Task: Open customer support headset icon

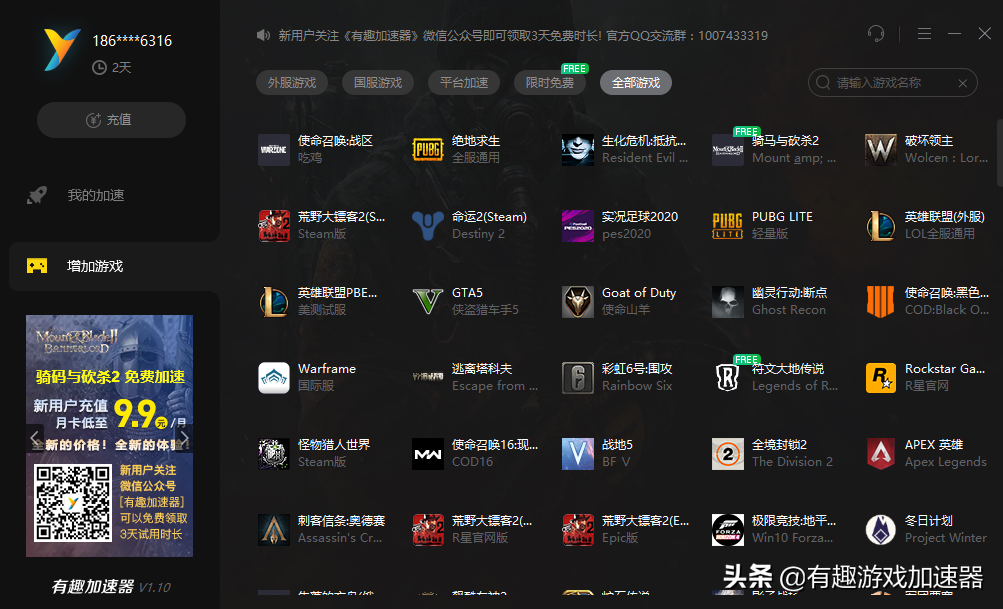Action: tap(876, 33)
